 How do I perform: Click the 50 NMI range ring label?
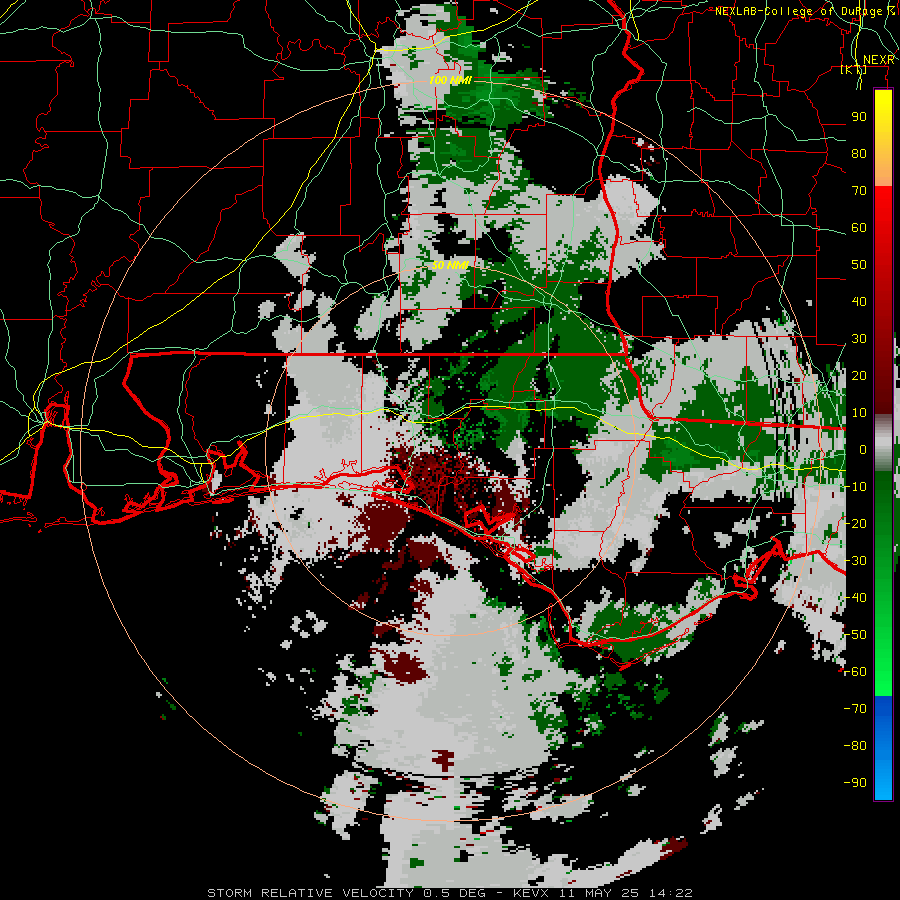click(451, 265)
